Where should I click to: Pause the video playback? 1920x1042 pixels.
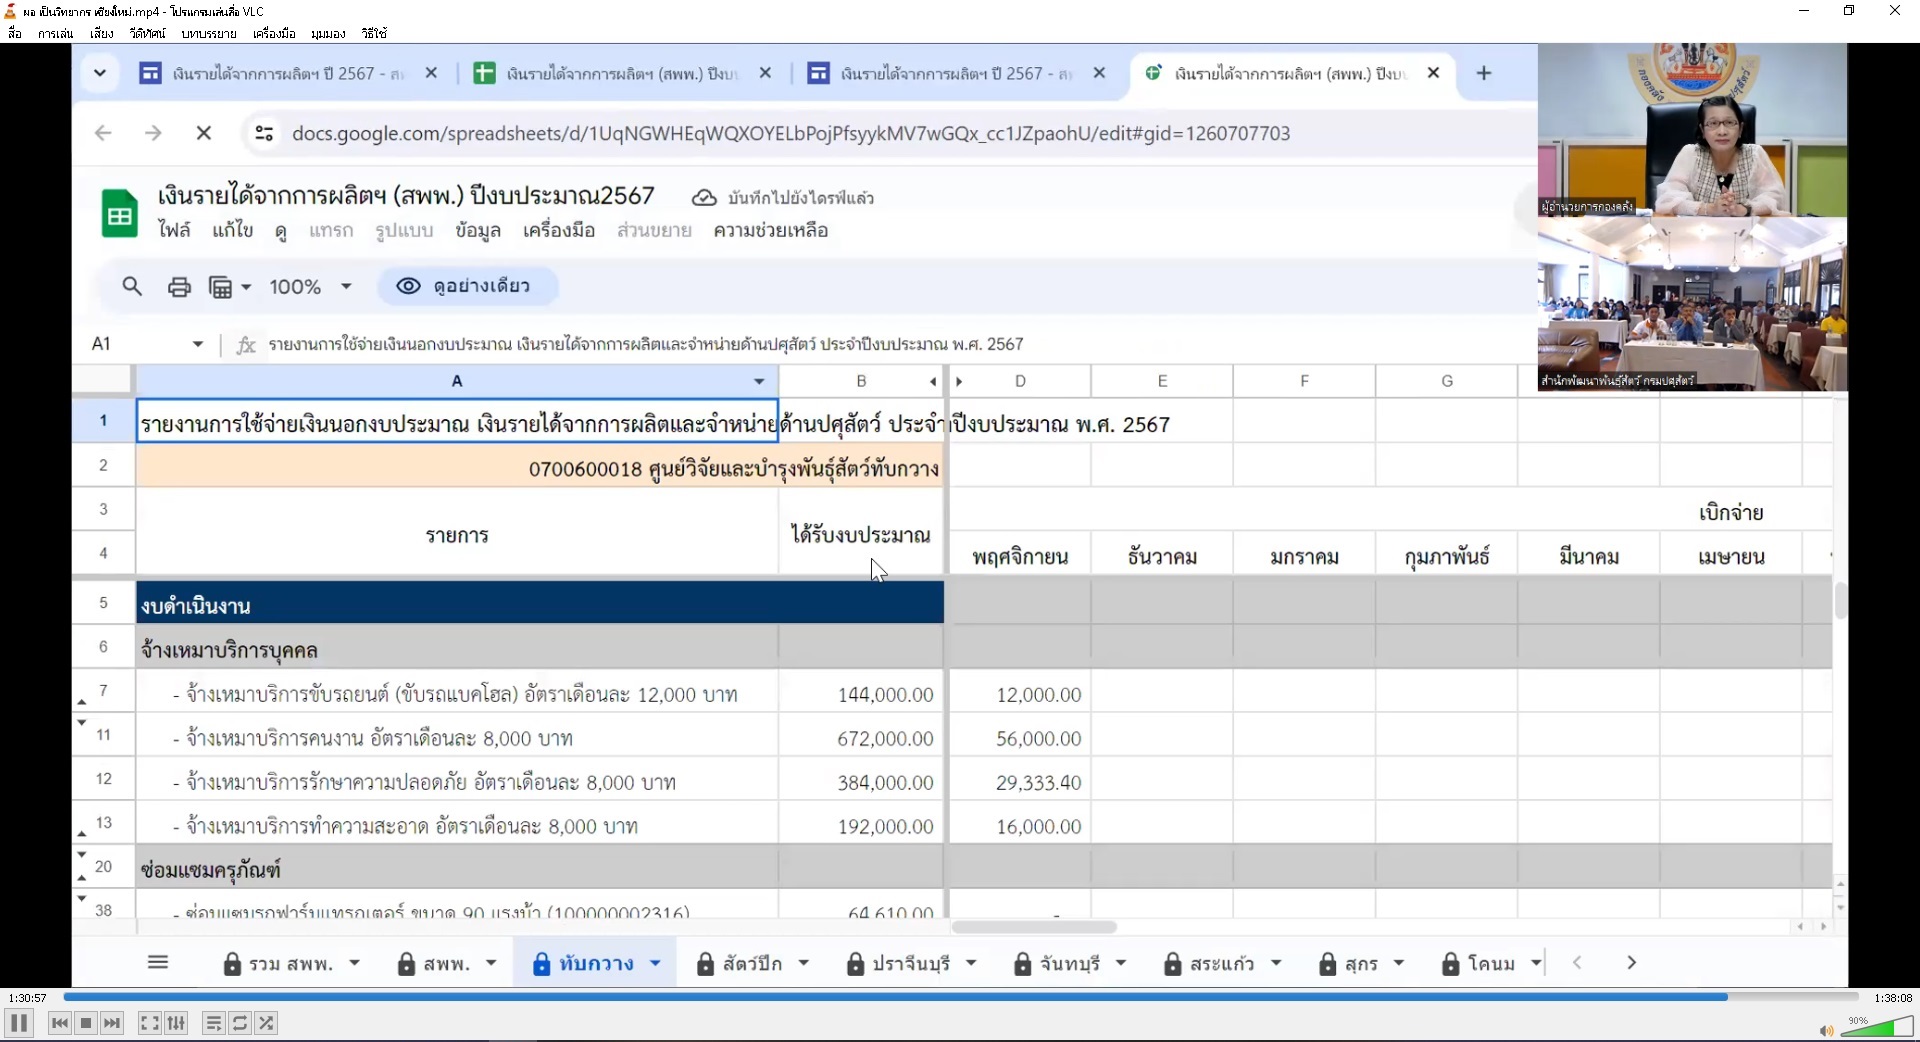[x=19, y=1023]
